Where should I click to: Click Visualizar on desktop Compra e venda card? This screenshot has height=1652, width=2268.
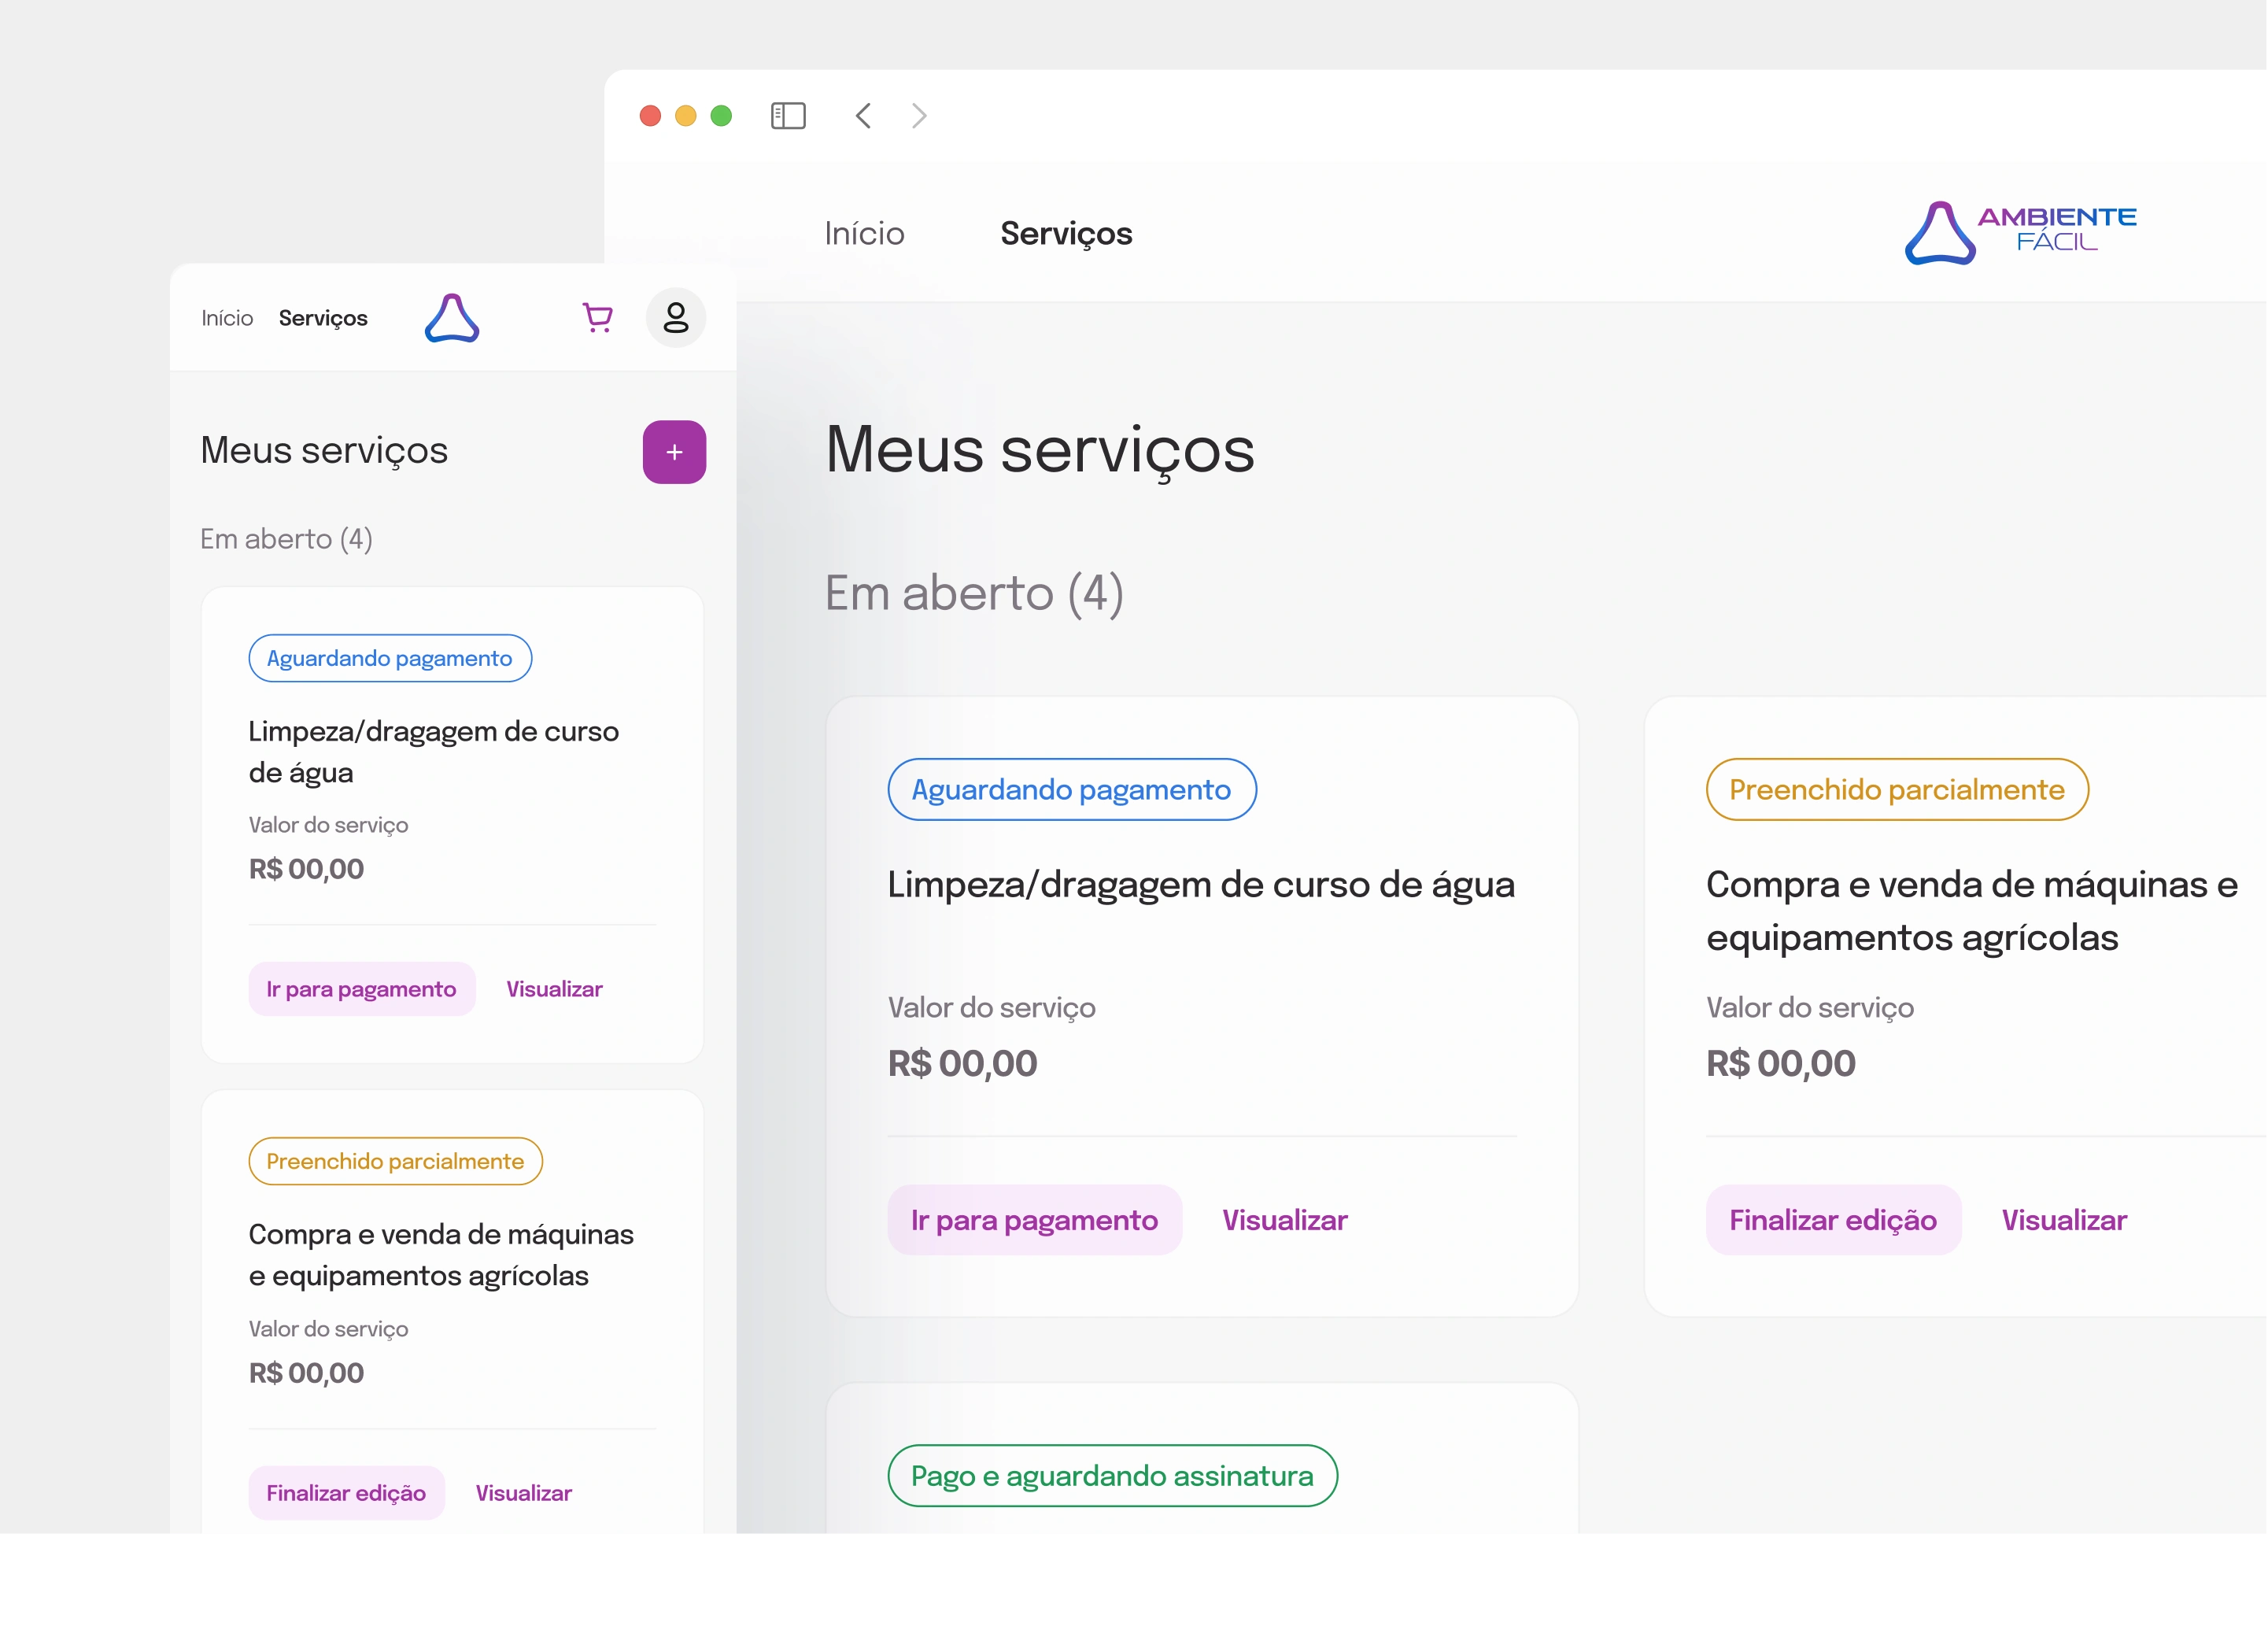click(2064, 1220)
